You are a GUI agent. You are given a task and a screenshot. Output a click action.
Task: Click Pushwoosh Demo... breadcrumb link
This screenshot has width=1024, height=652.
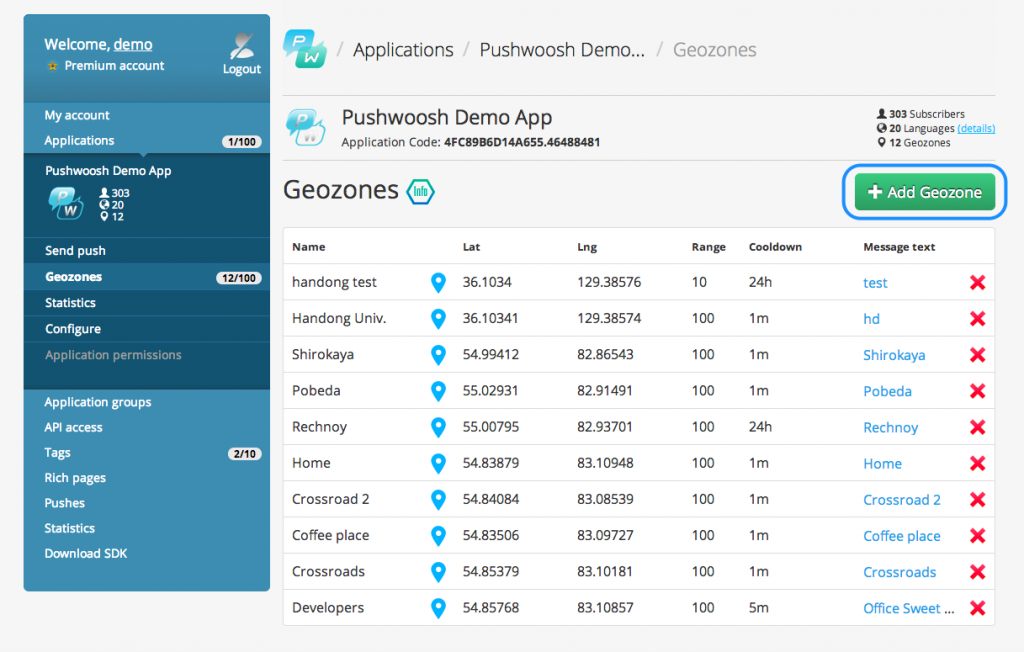click(x=562, y=50)
